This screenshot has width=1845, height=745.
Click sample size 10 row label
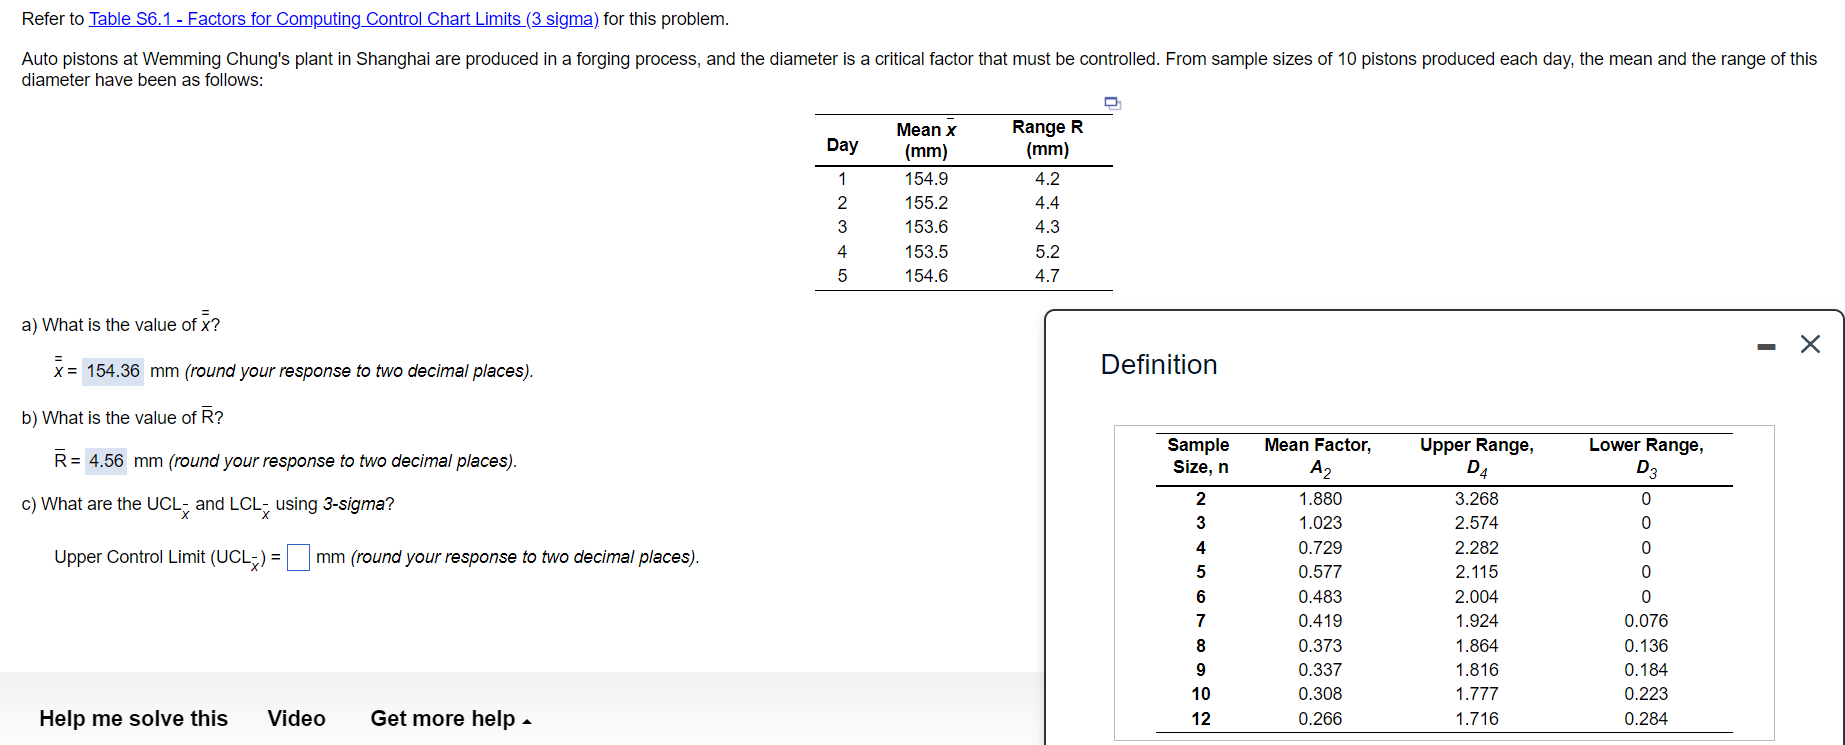click(1201, 694)
